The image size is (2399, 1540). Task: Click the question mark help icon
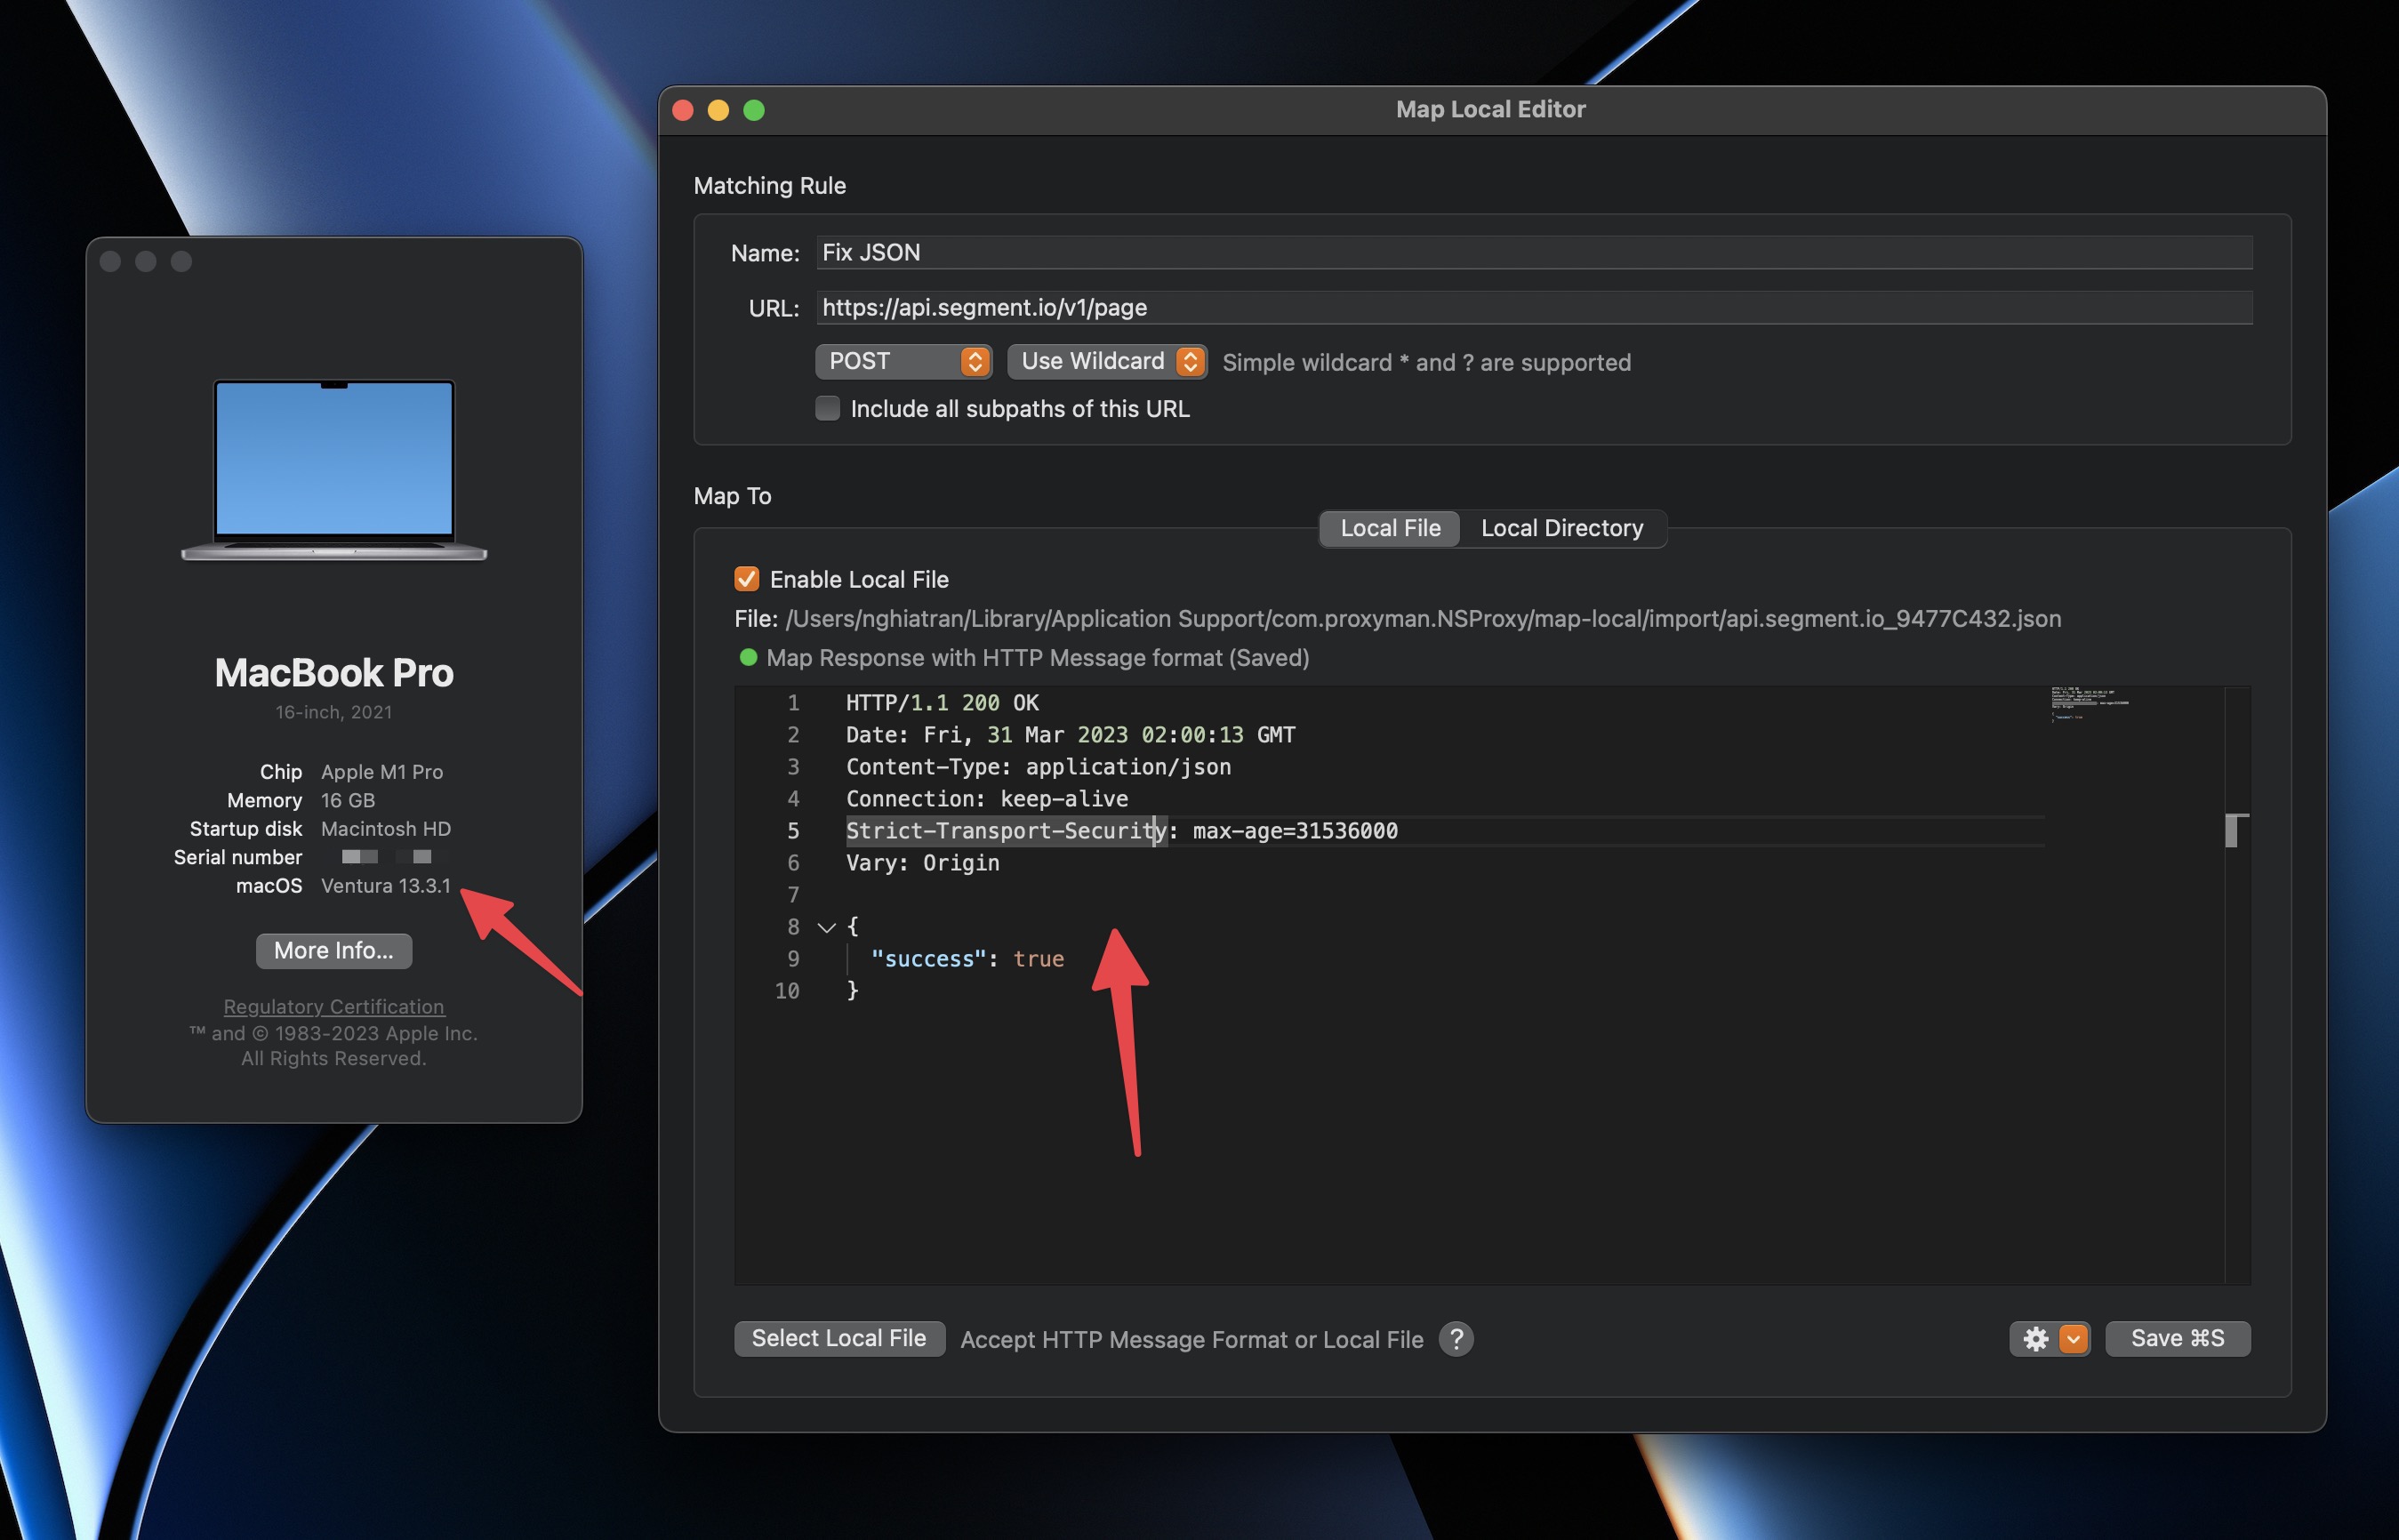pyautogui.click(x=1456, y=1339)
